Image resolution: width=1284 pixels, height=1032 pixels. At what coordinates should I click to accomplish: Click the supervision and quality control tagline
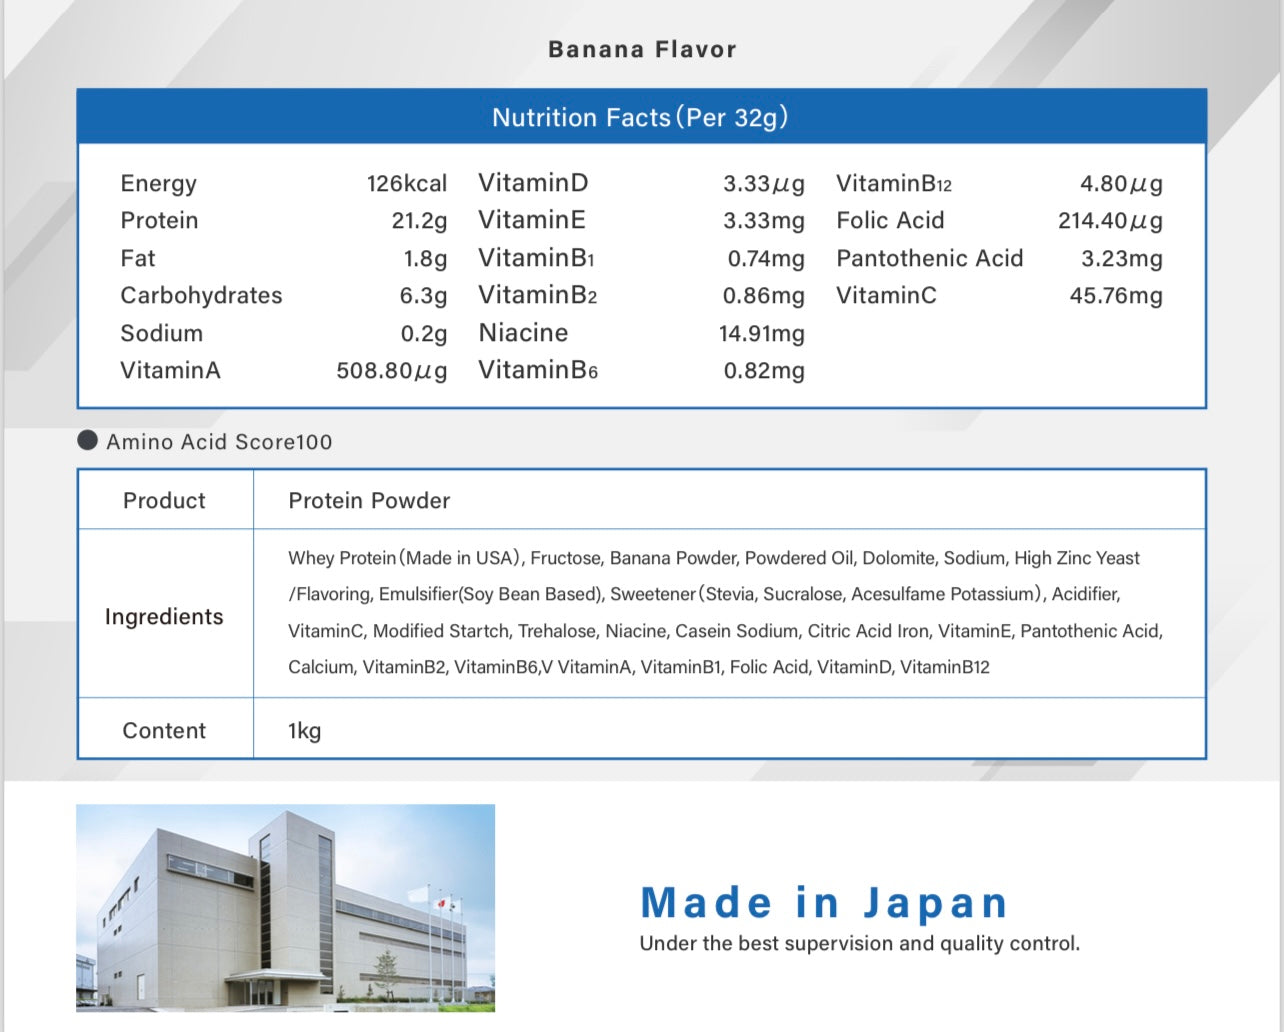pyautogui.click(x=859, y=944)
